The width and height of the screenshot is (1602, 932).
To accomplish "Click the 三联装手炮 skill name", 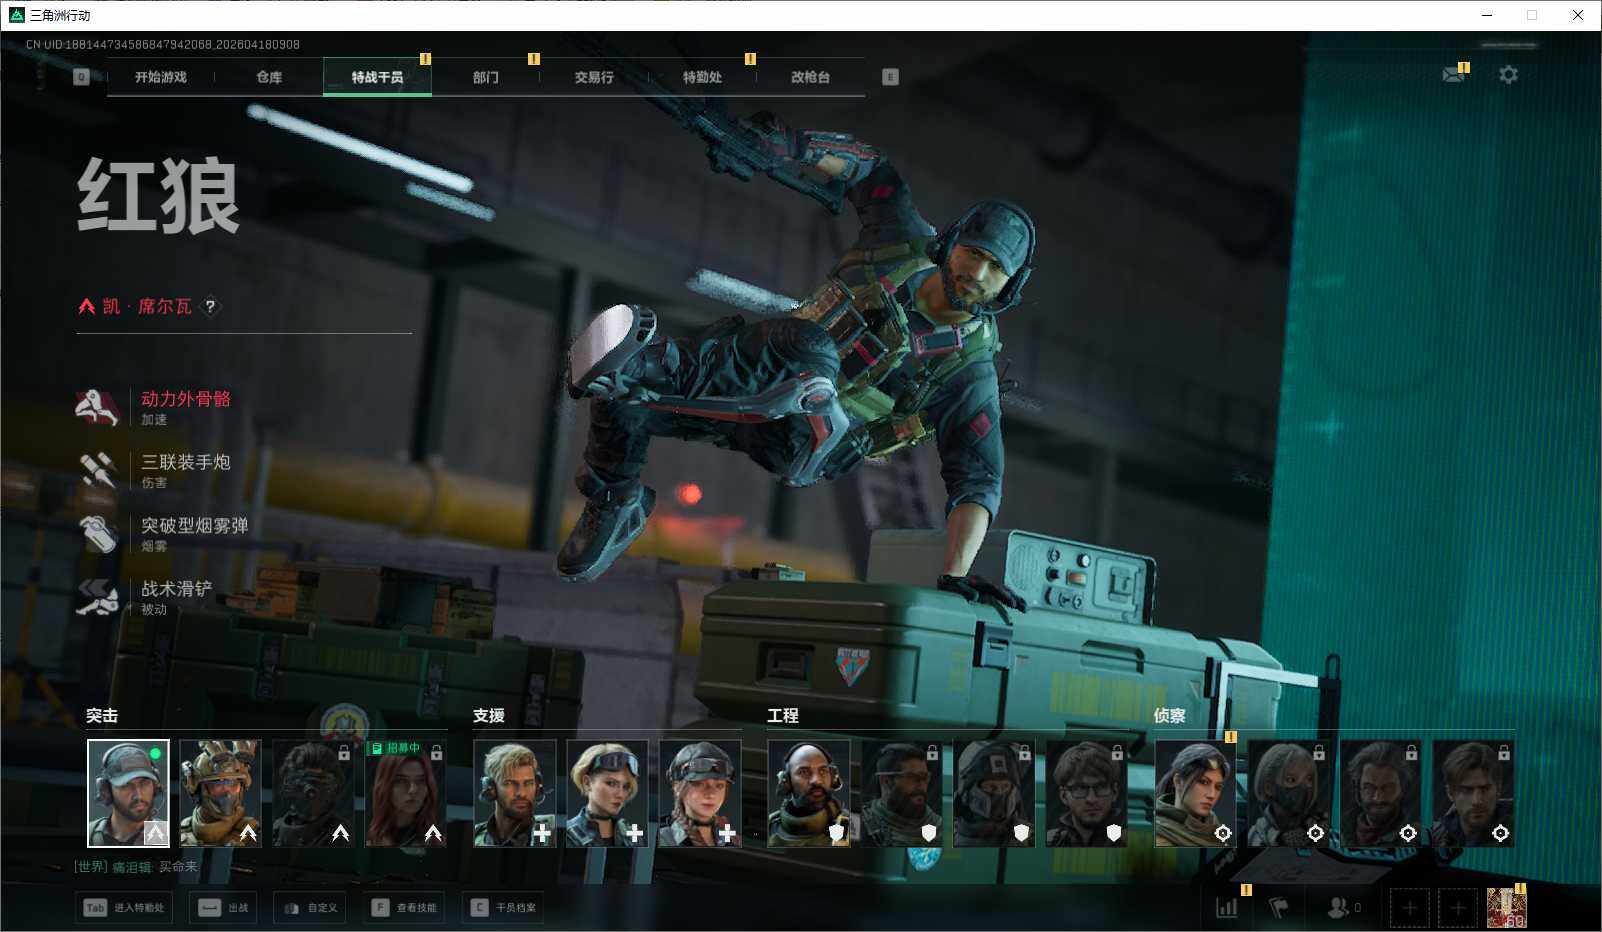I will pyautogui.click(x=186, y=462).
